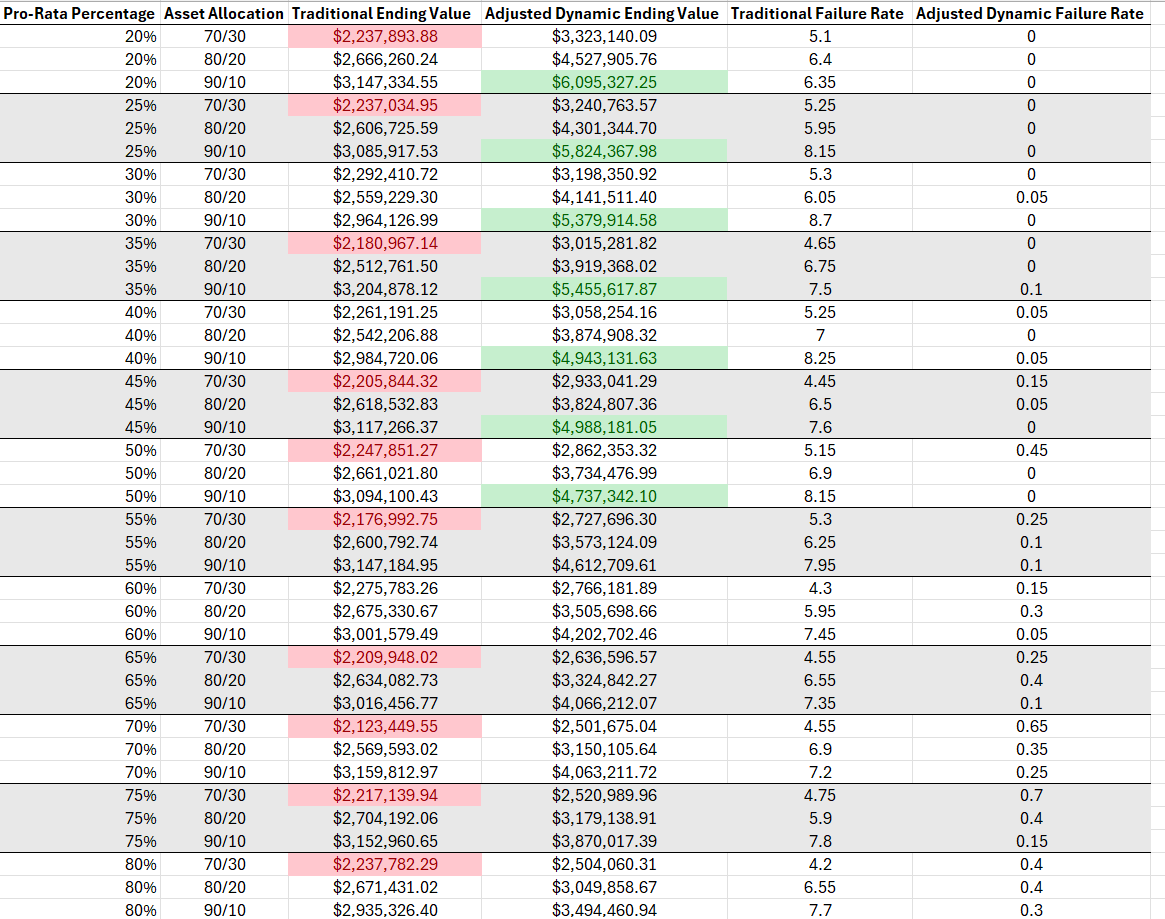Select cell $2,935,326.40
This screenshot has height=919, width=1165.
(384, 910)
